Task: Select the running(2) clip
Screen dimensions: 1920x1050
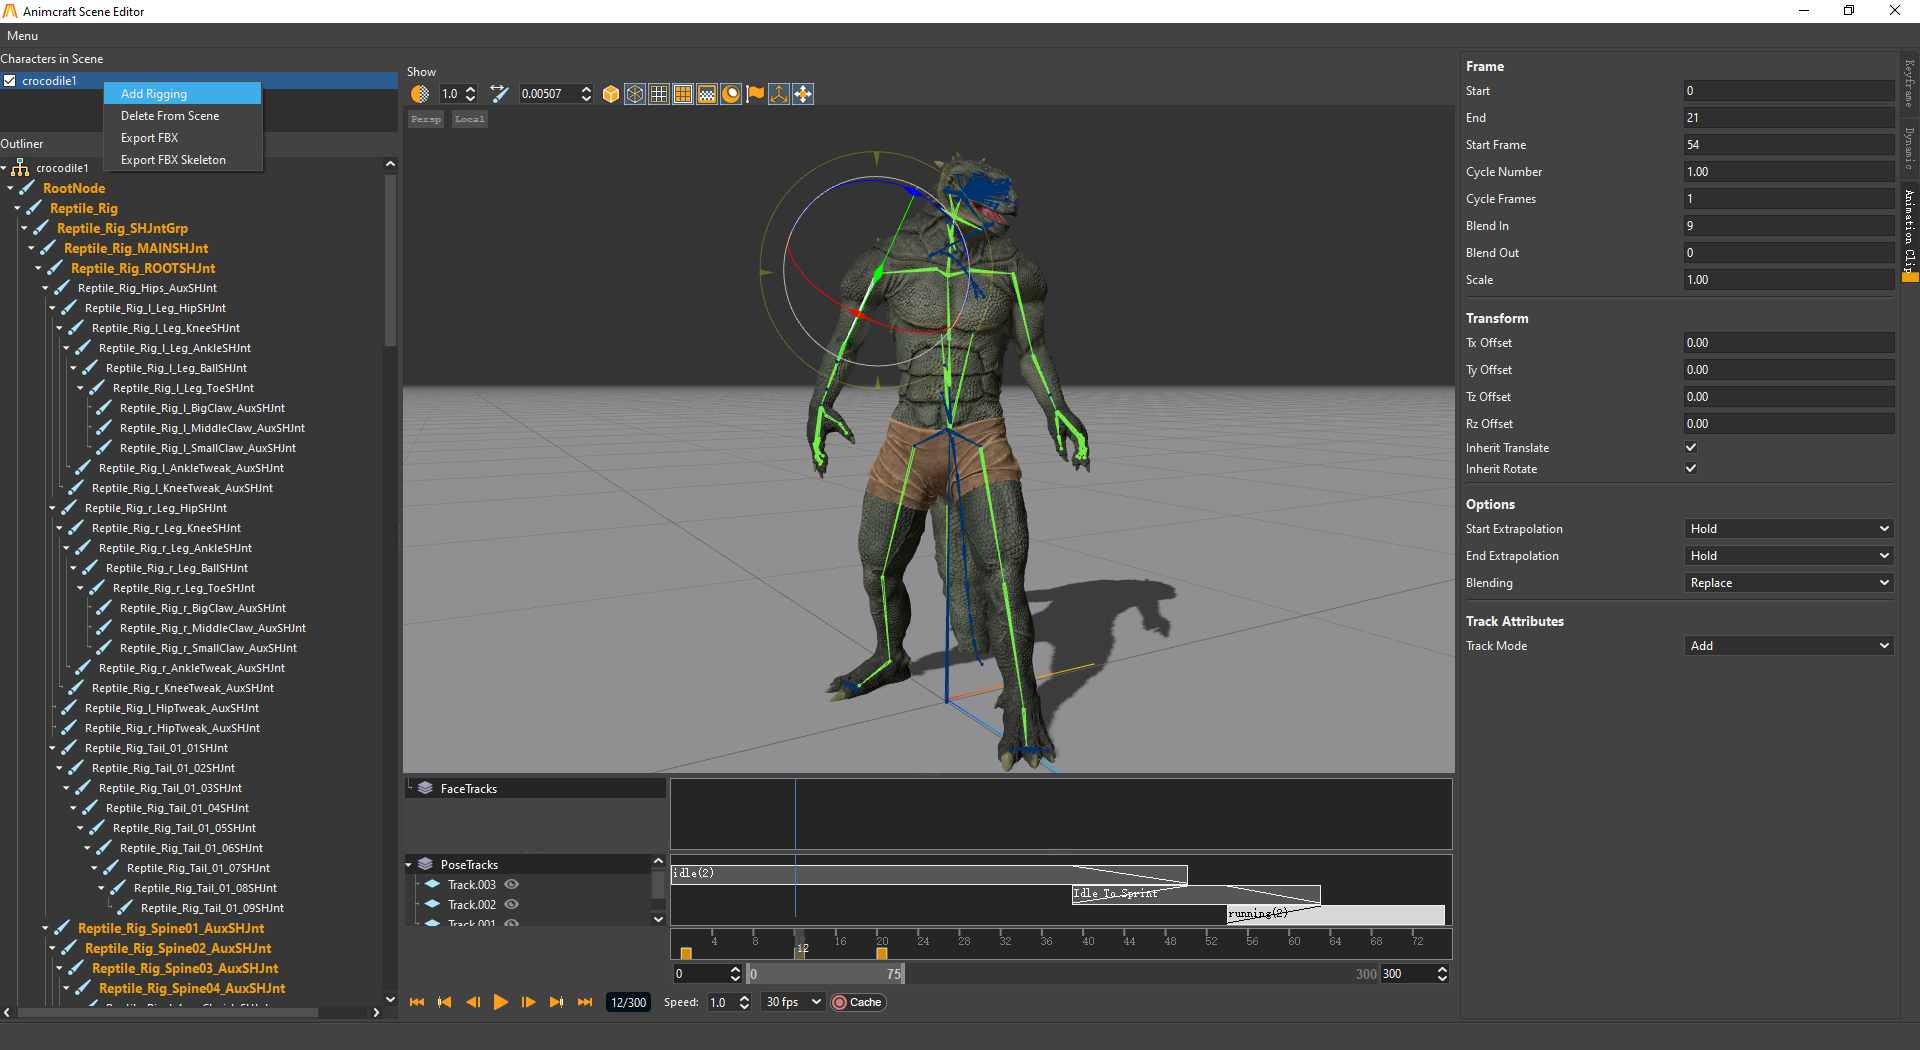Action: [1336, 914]
